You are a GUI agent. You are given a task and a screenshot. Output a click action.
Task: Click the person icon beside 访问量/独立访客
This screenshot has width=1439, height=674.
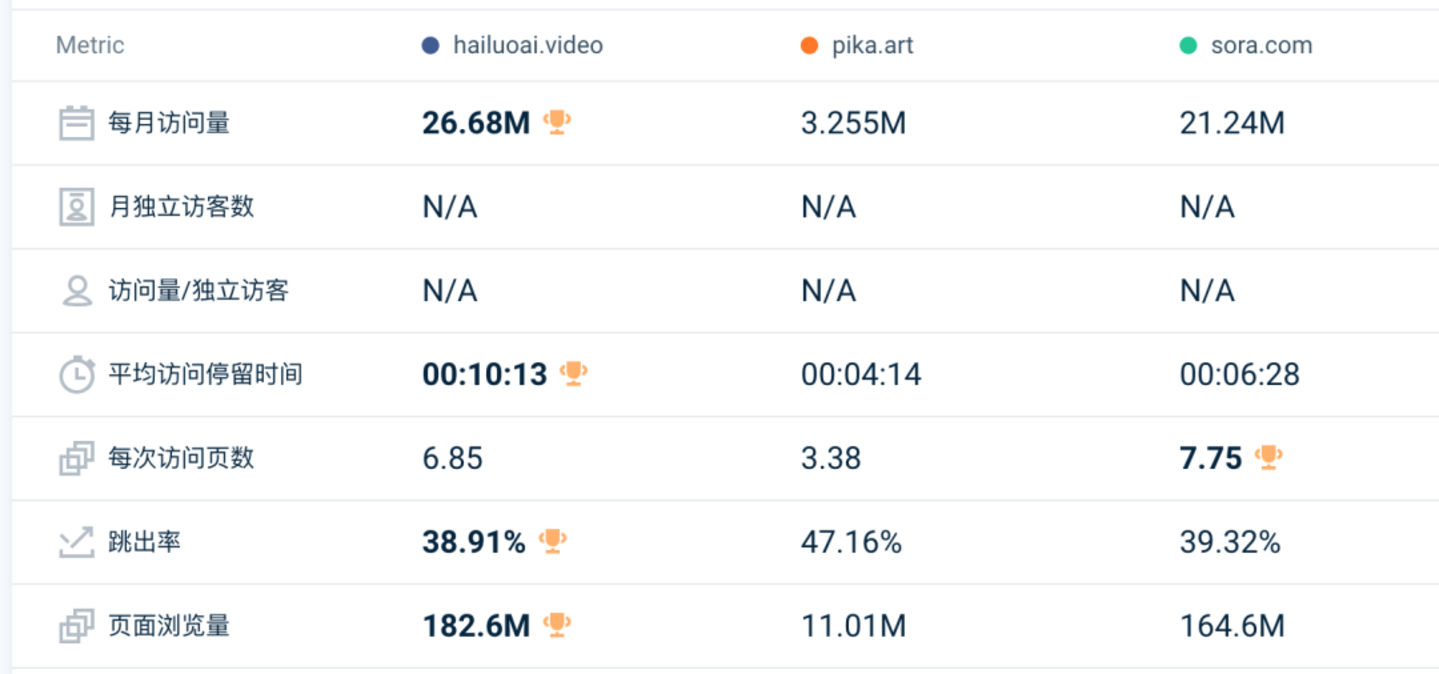[76, 291]
